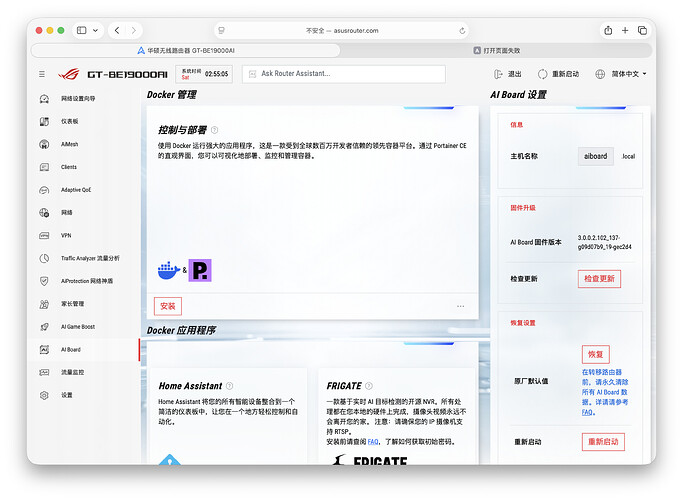Click the Safari Share icon
Image resolution: width=682 pixels, height=500 pixels.
608,30
